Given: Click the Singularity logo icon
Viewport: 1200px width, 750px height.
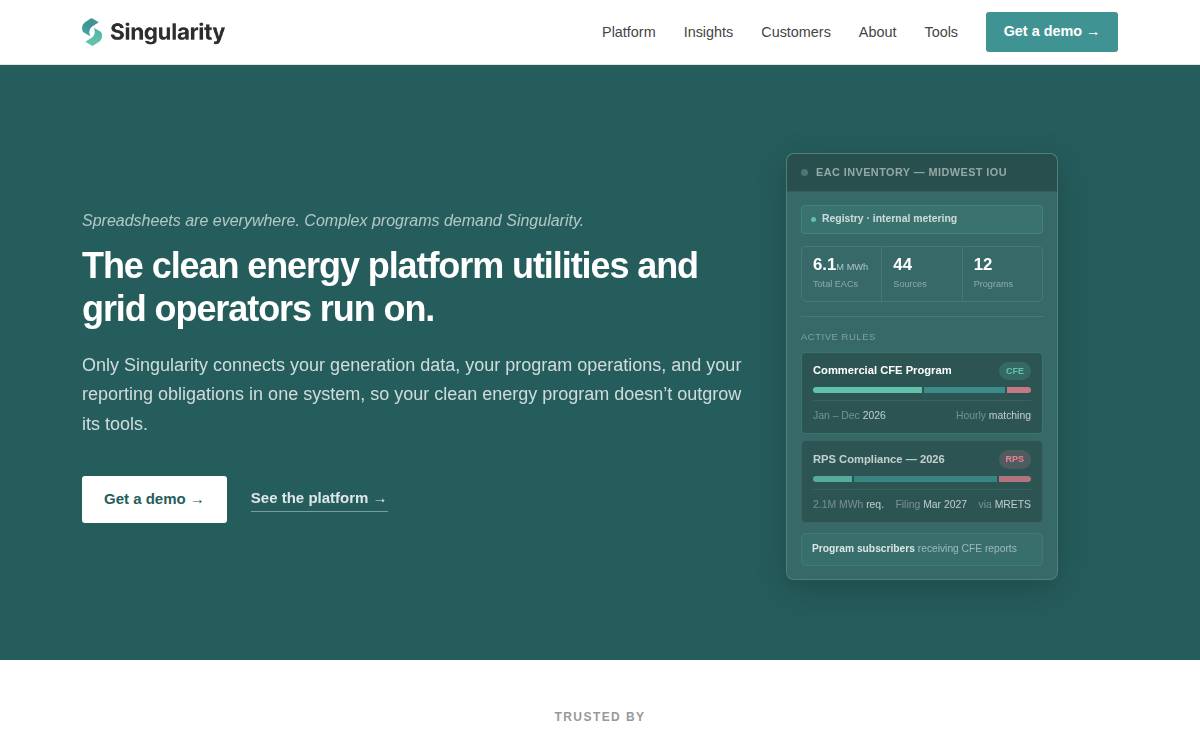Looking at the screenshot, I should 92,32.
